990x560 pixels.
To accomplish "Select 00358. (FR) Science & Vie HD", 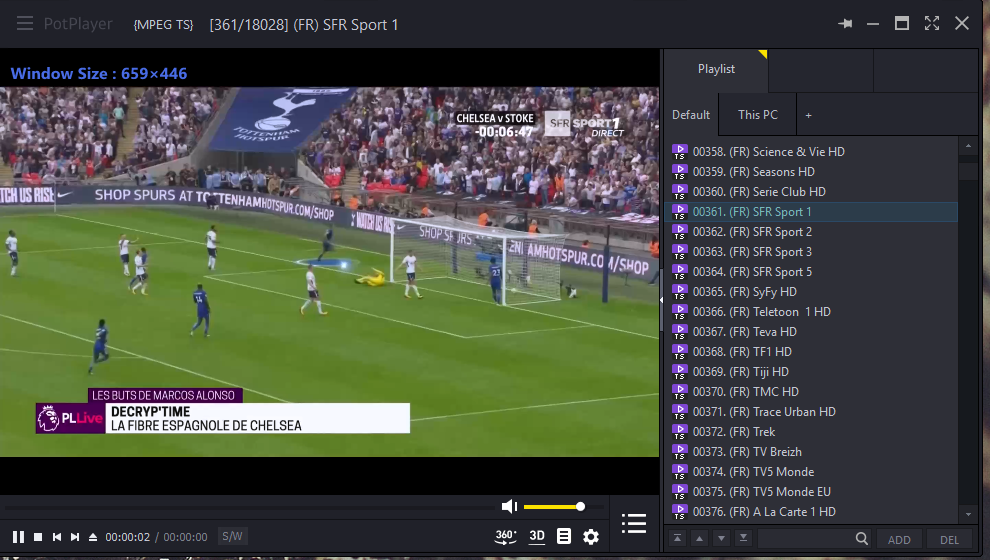I will pyautogui.click(x=811, y=152).
